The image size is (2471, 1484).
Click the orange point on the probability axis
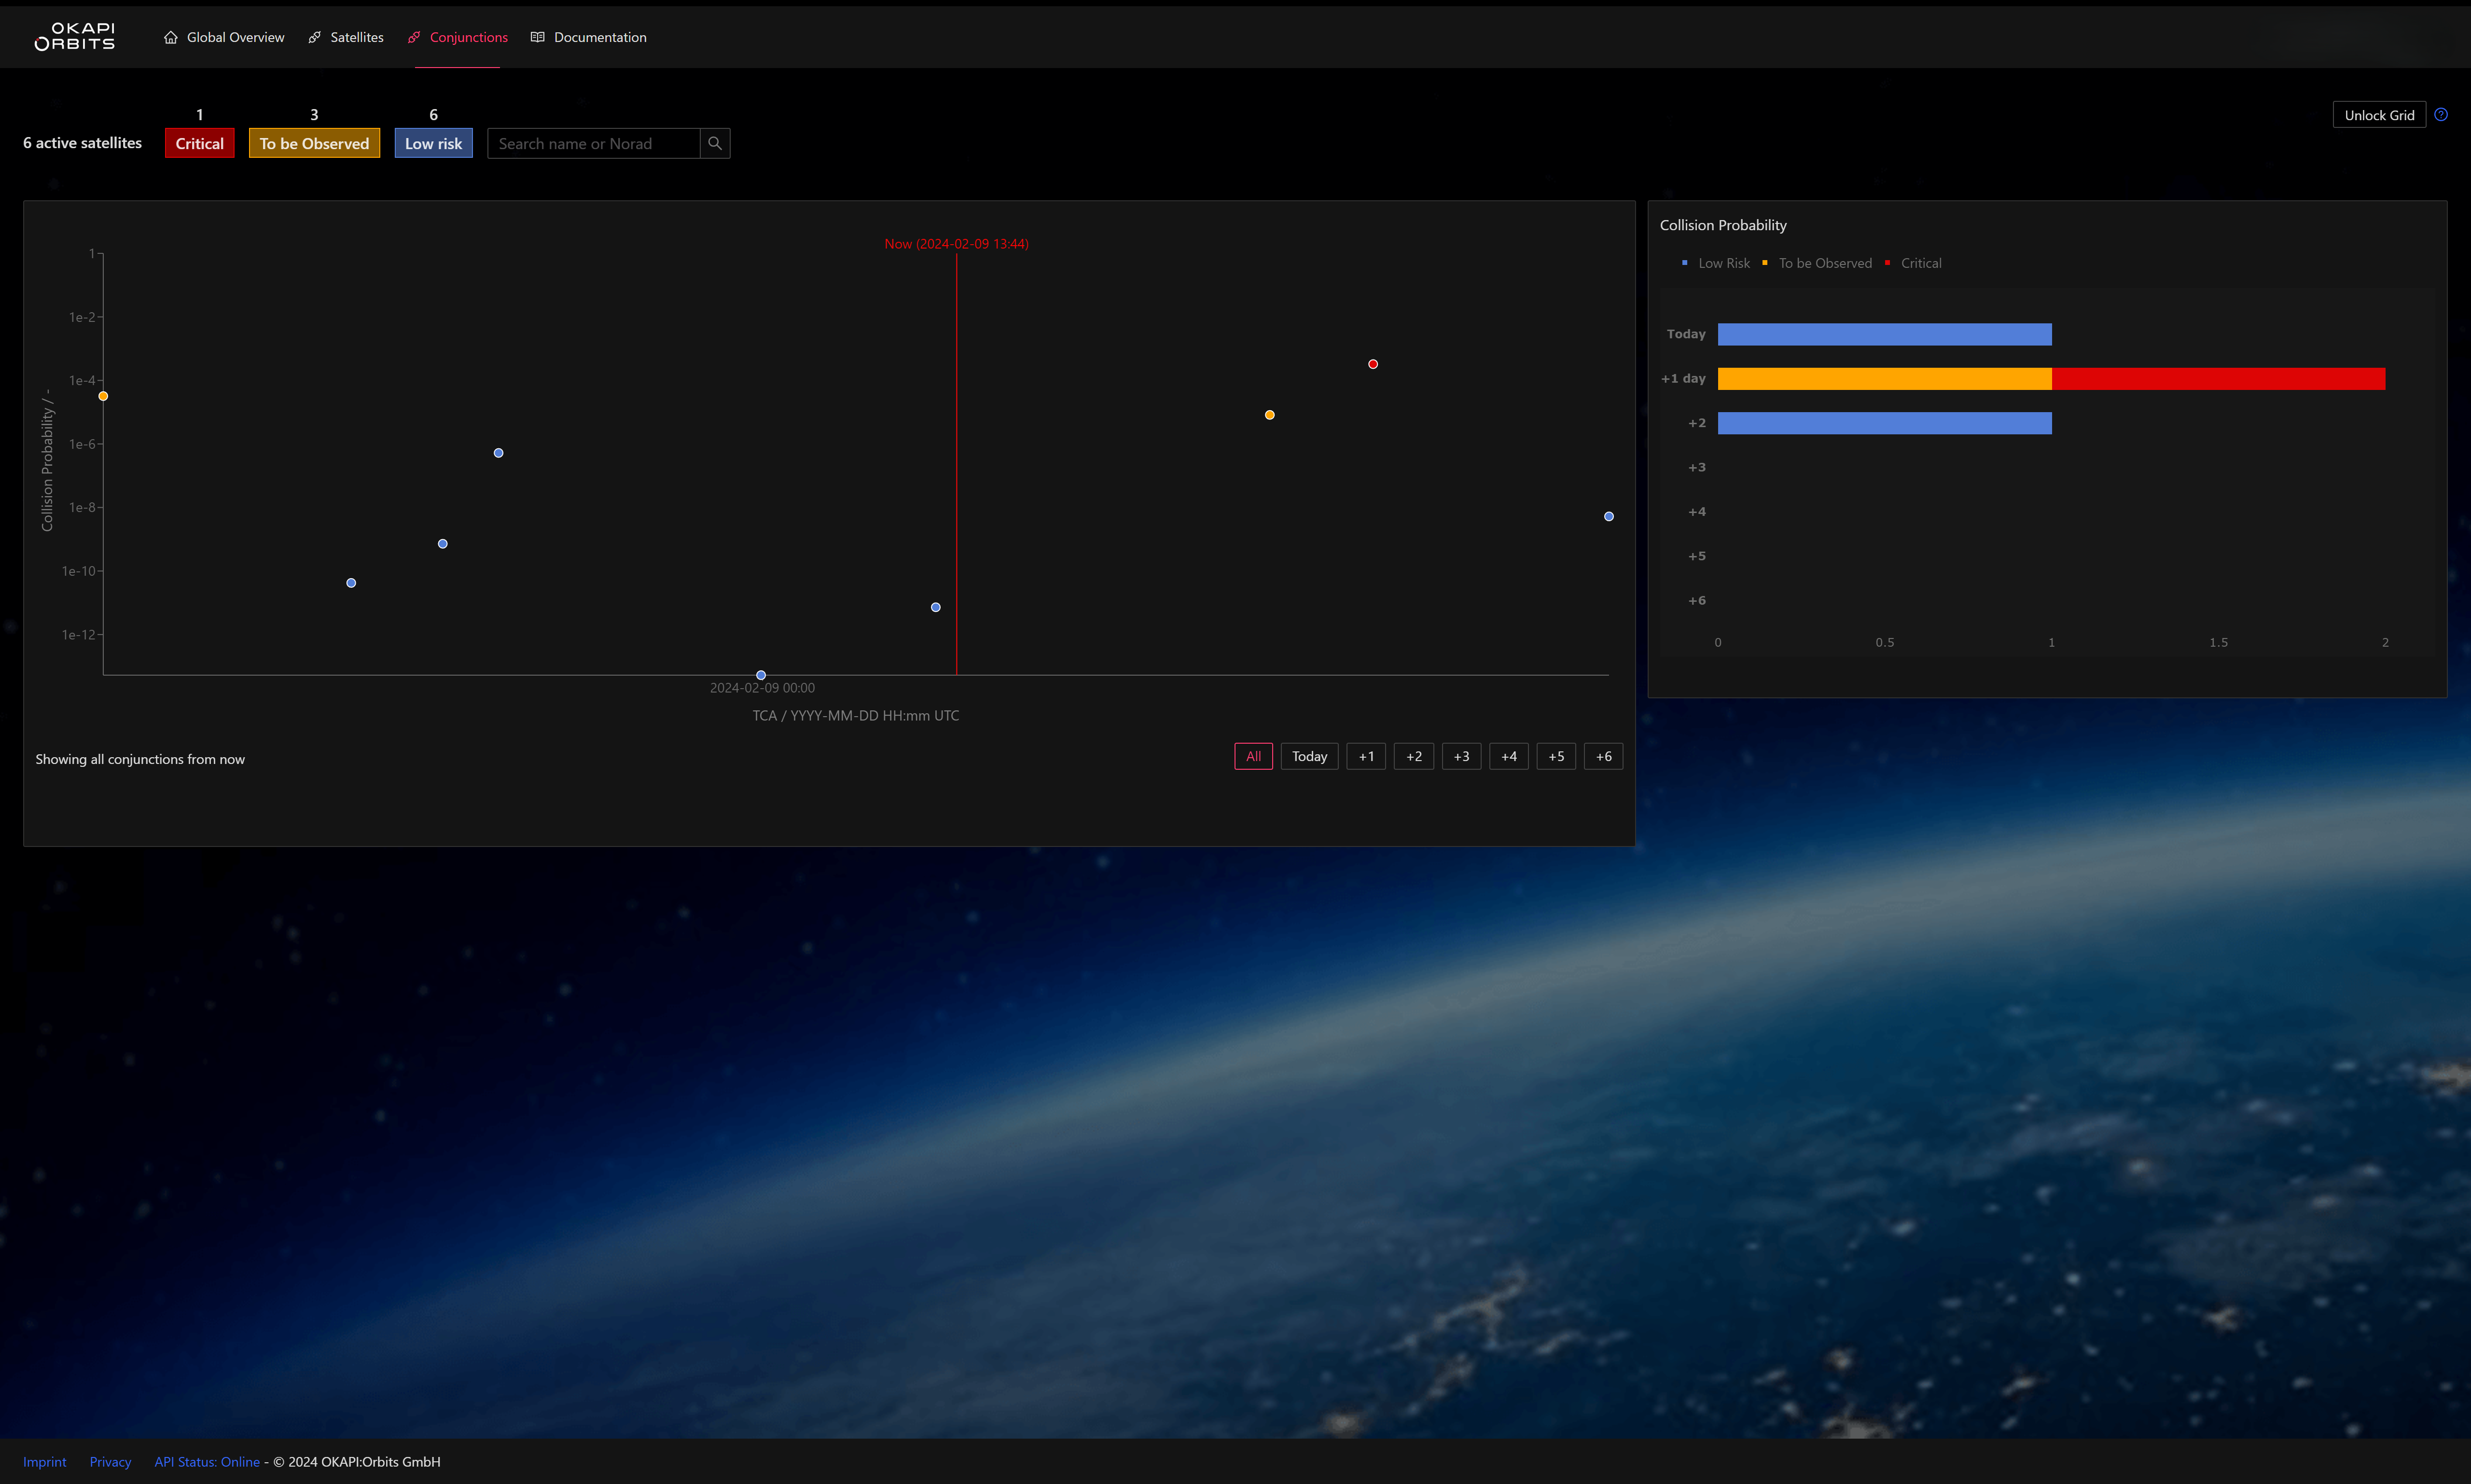(103, 396)
